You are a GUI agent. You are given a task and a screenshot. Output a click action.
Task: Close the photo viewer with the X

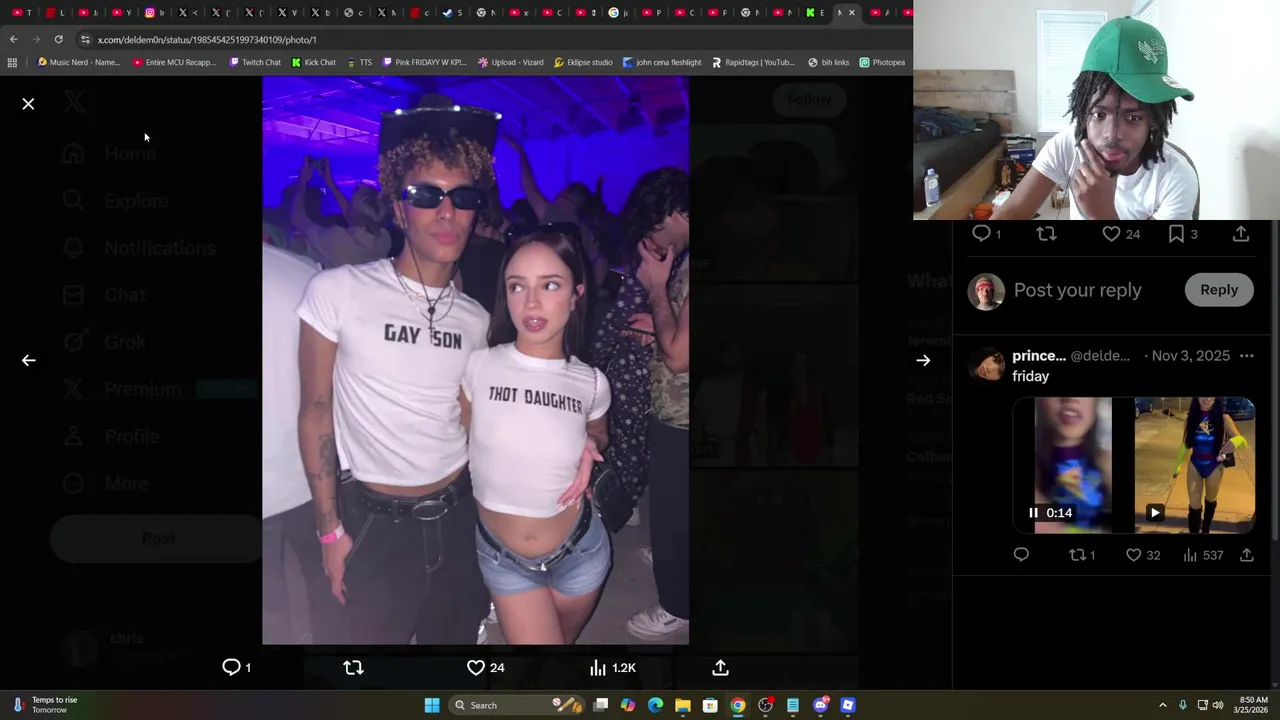click(x=28, y=104)
